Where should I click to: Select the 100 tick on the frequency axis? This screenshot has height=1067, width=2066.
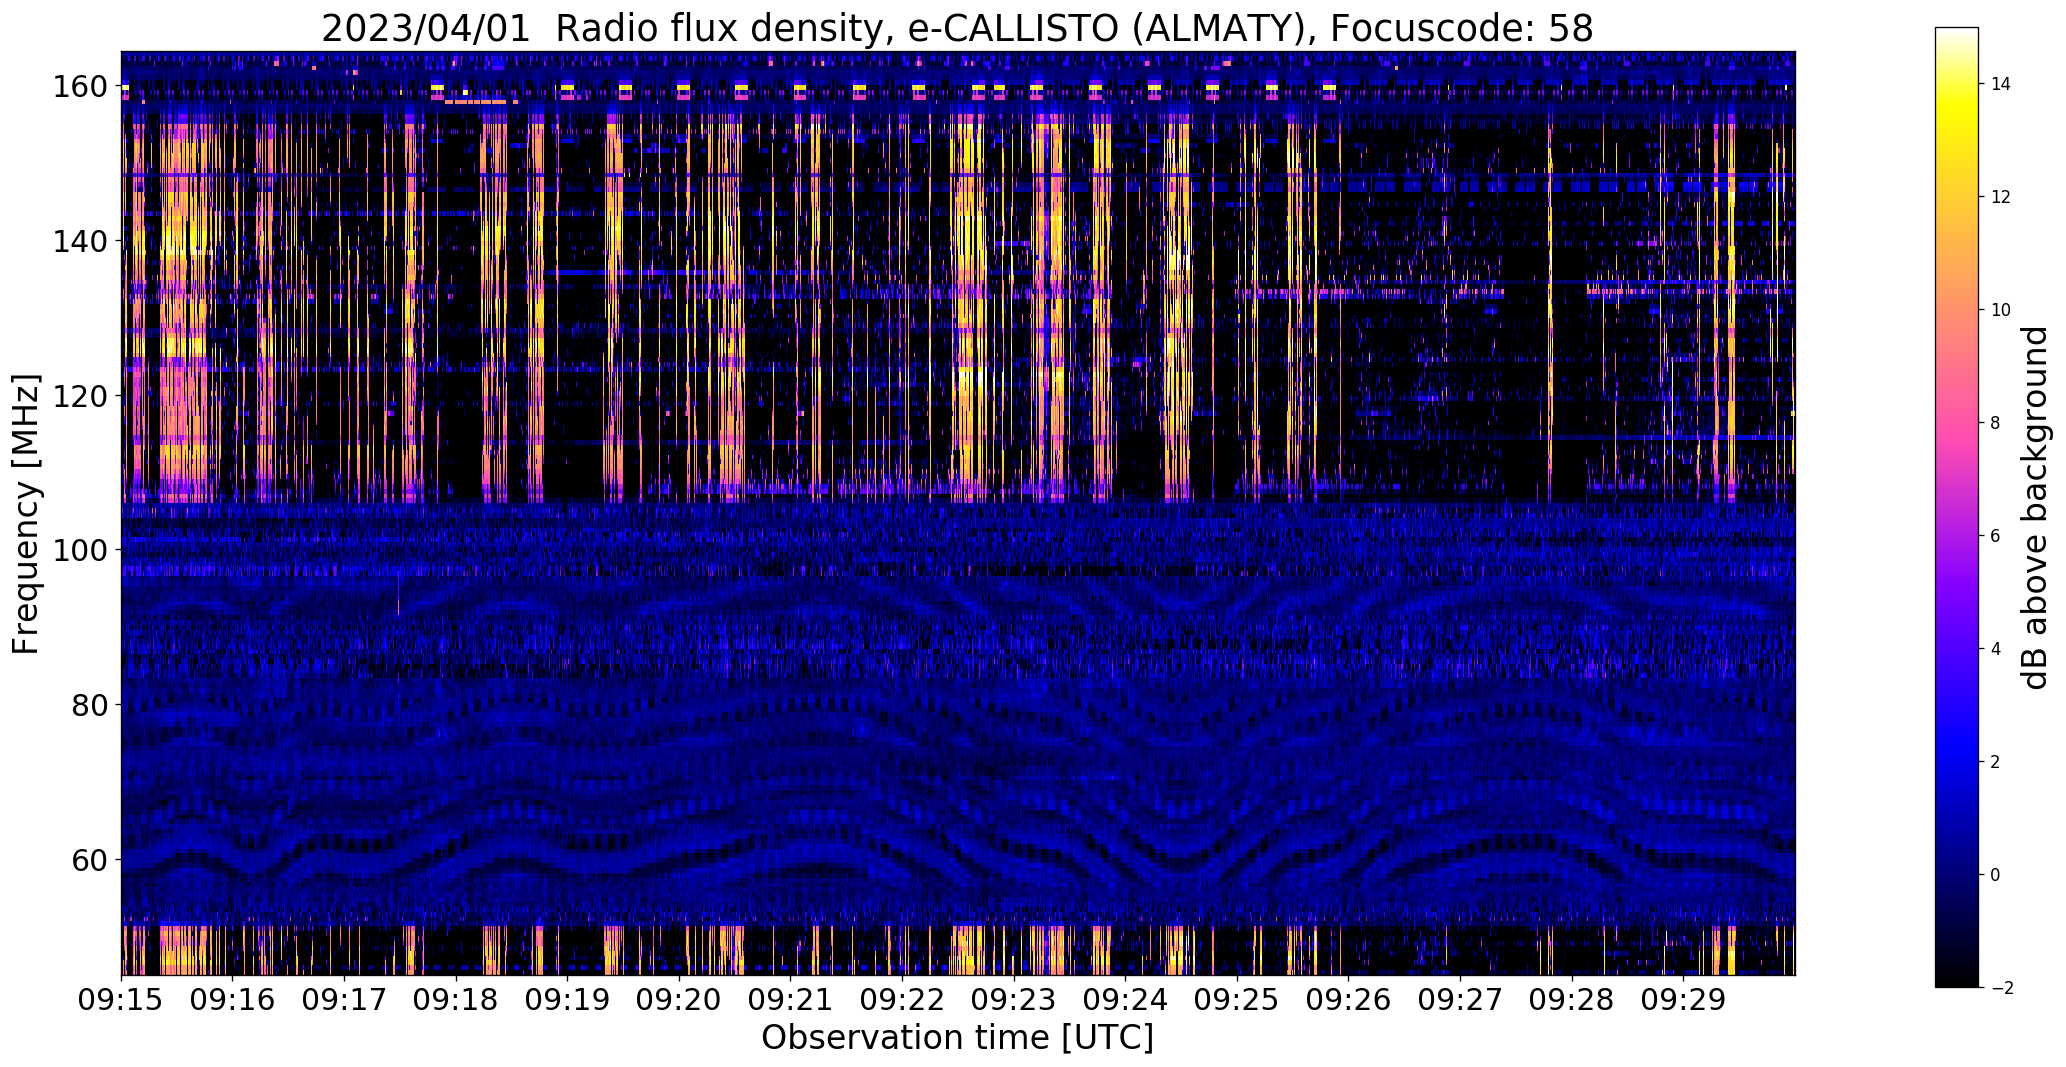coord(80,551)
